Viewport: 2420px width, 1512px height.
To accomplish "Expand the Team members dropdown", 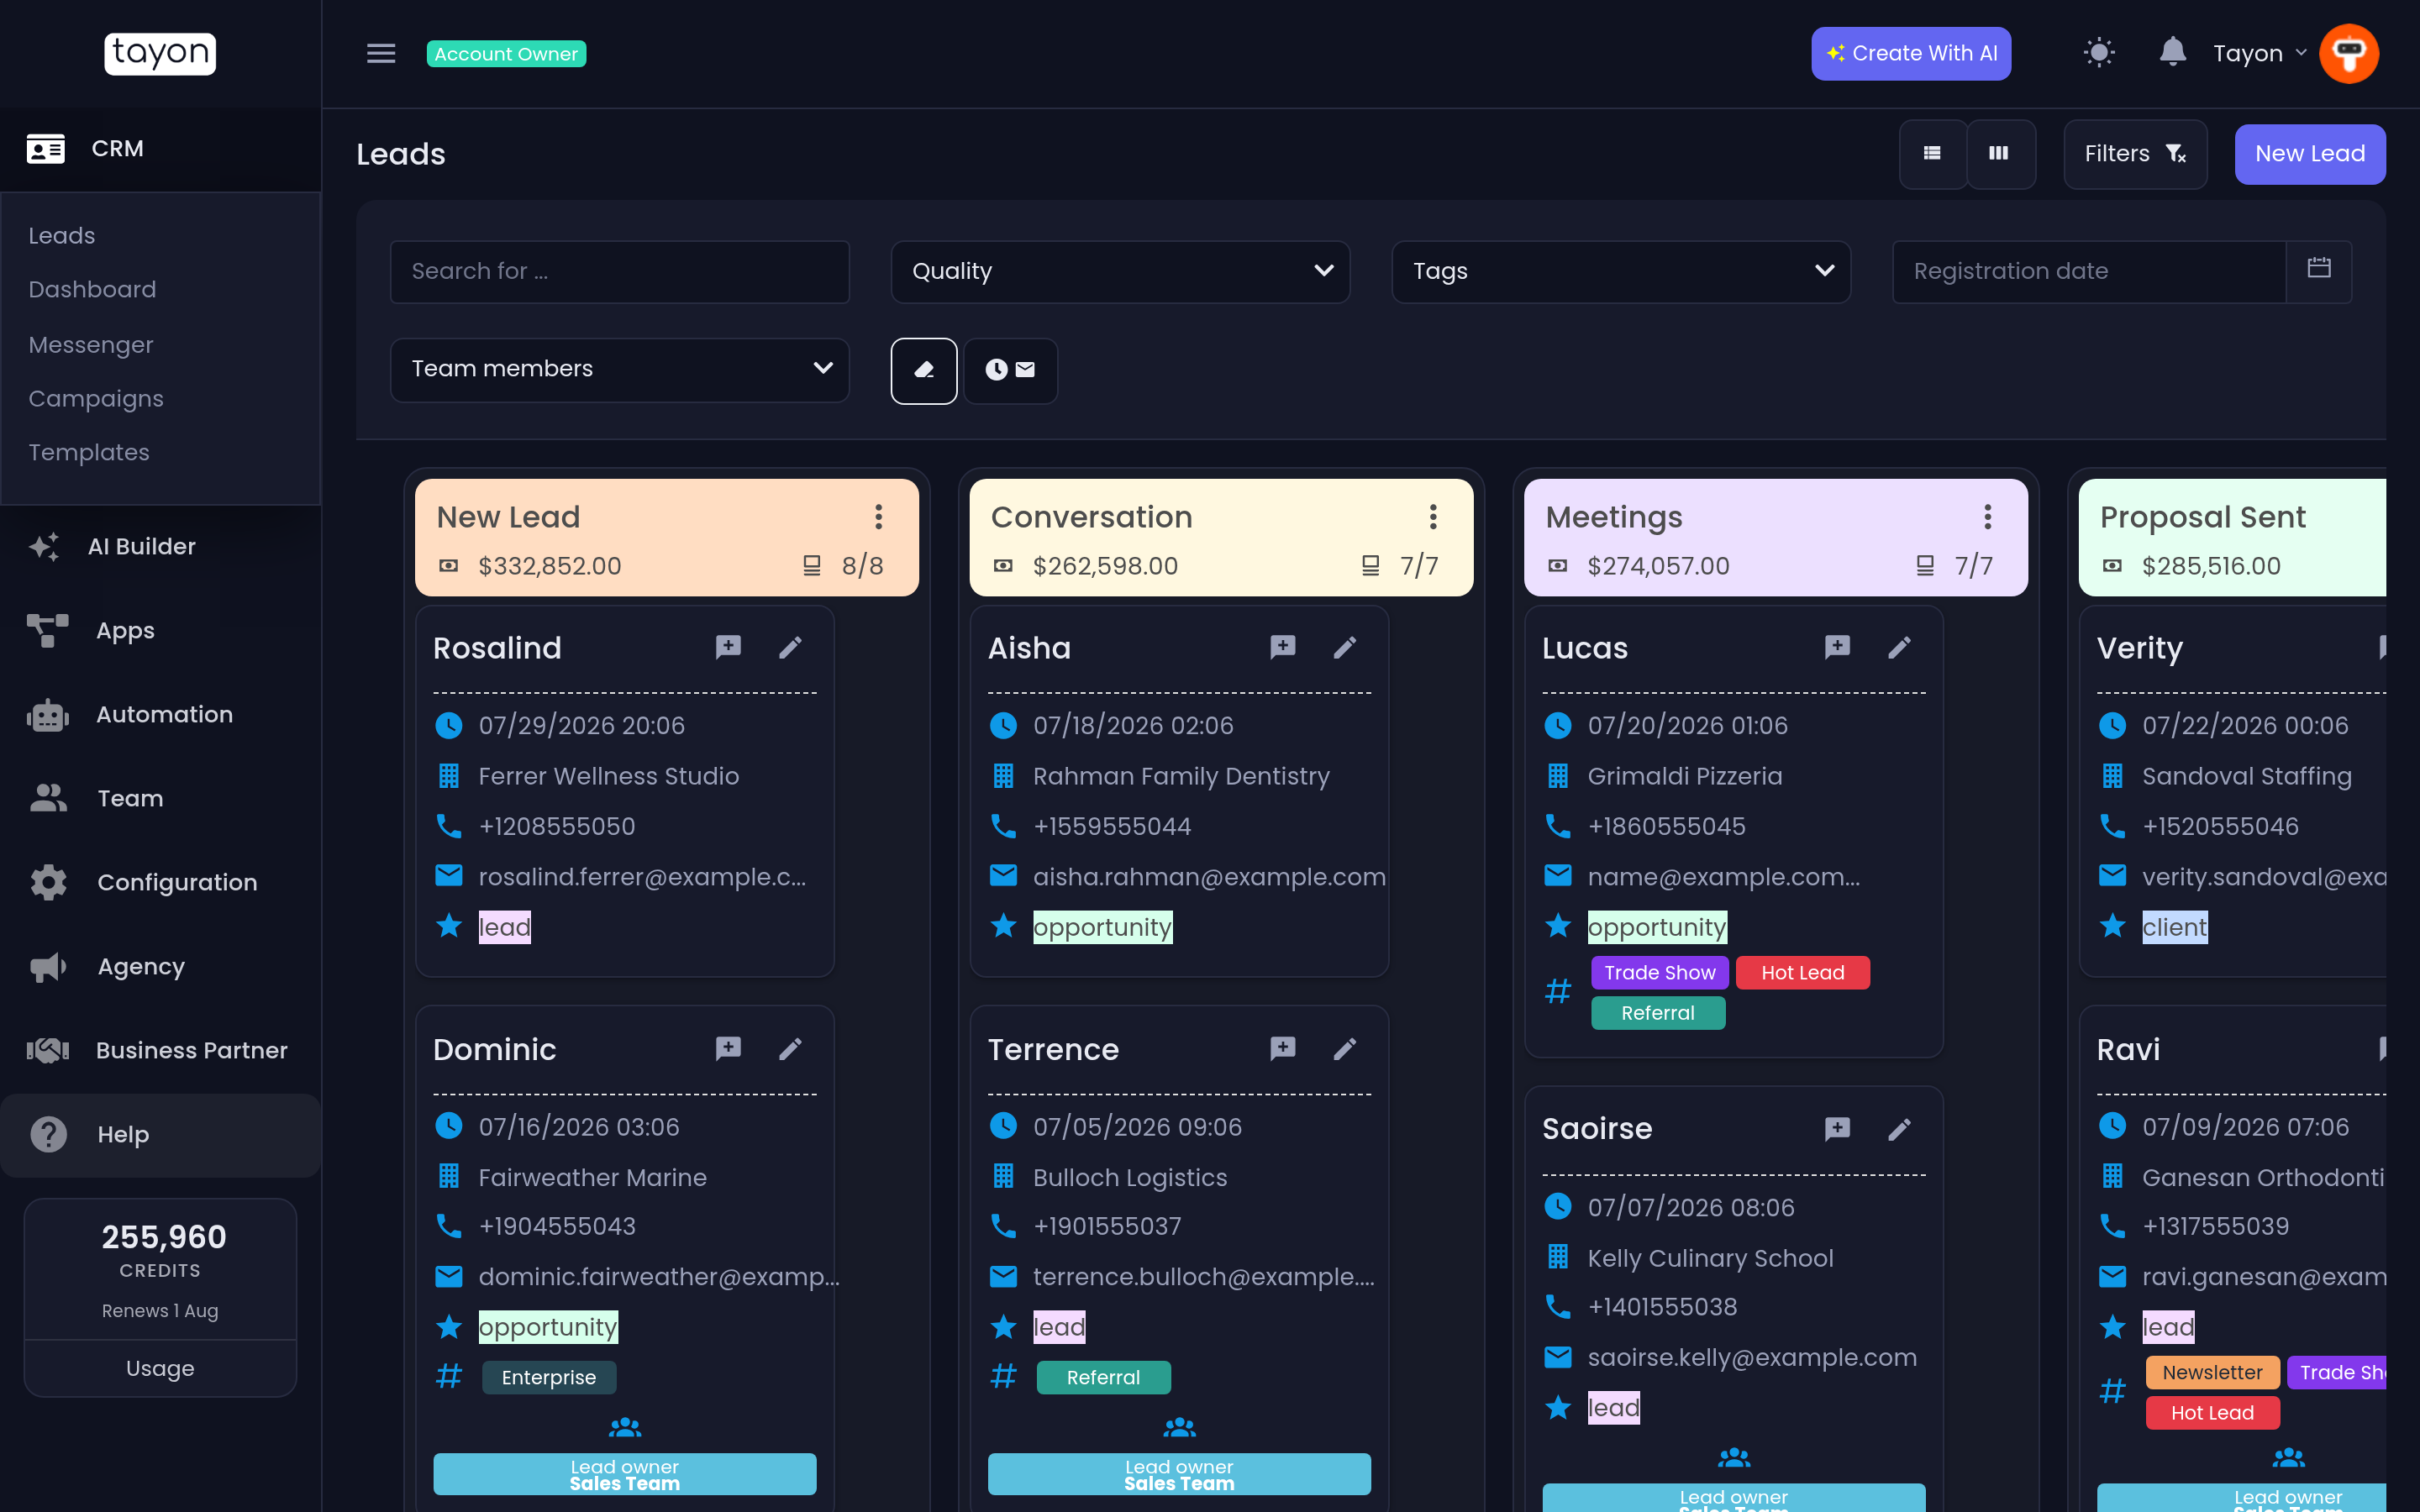I will (x=619, y=370).
